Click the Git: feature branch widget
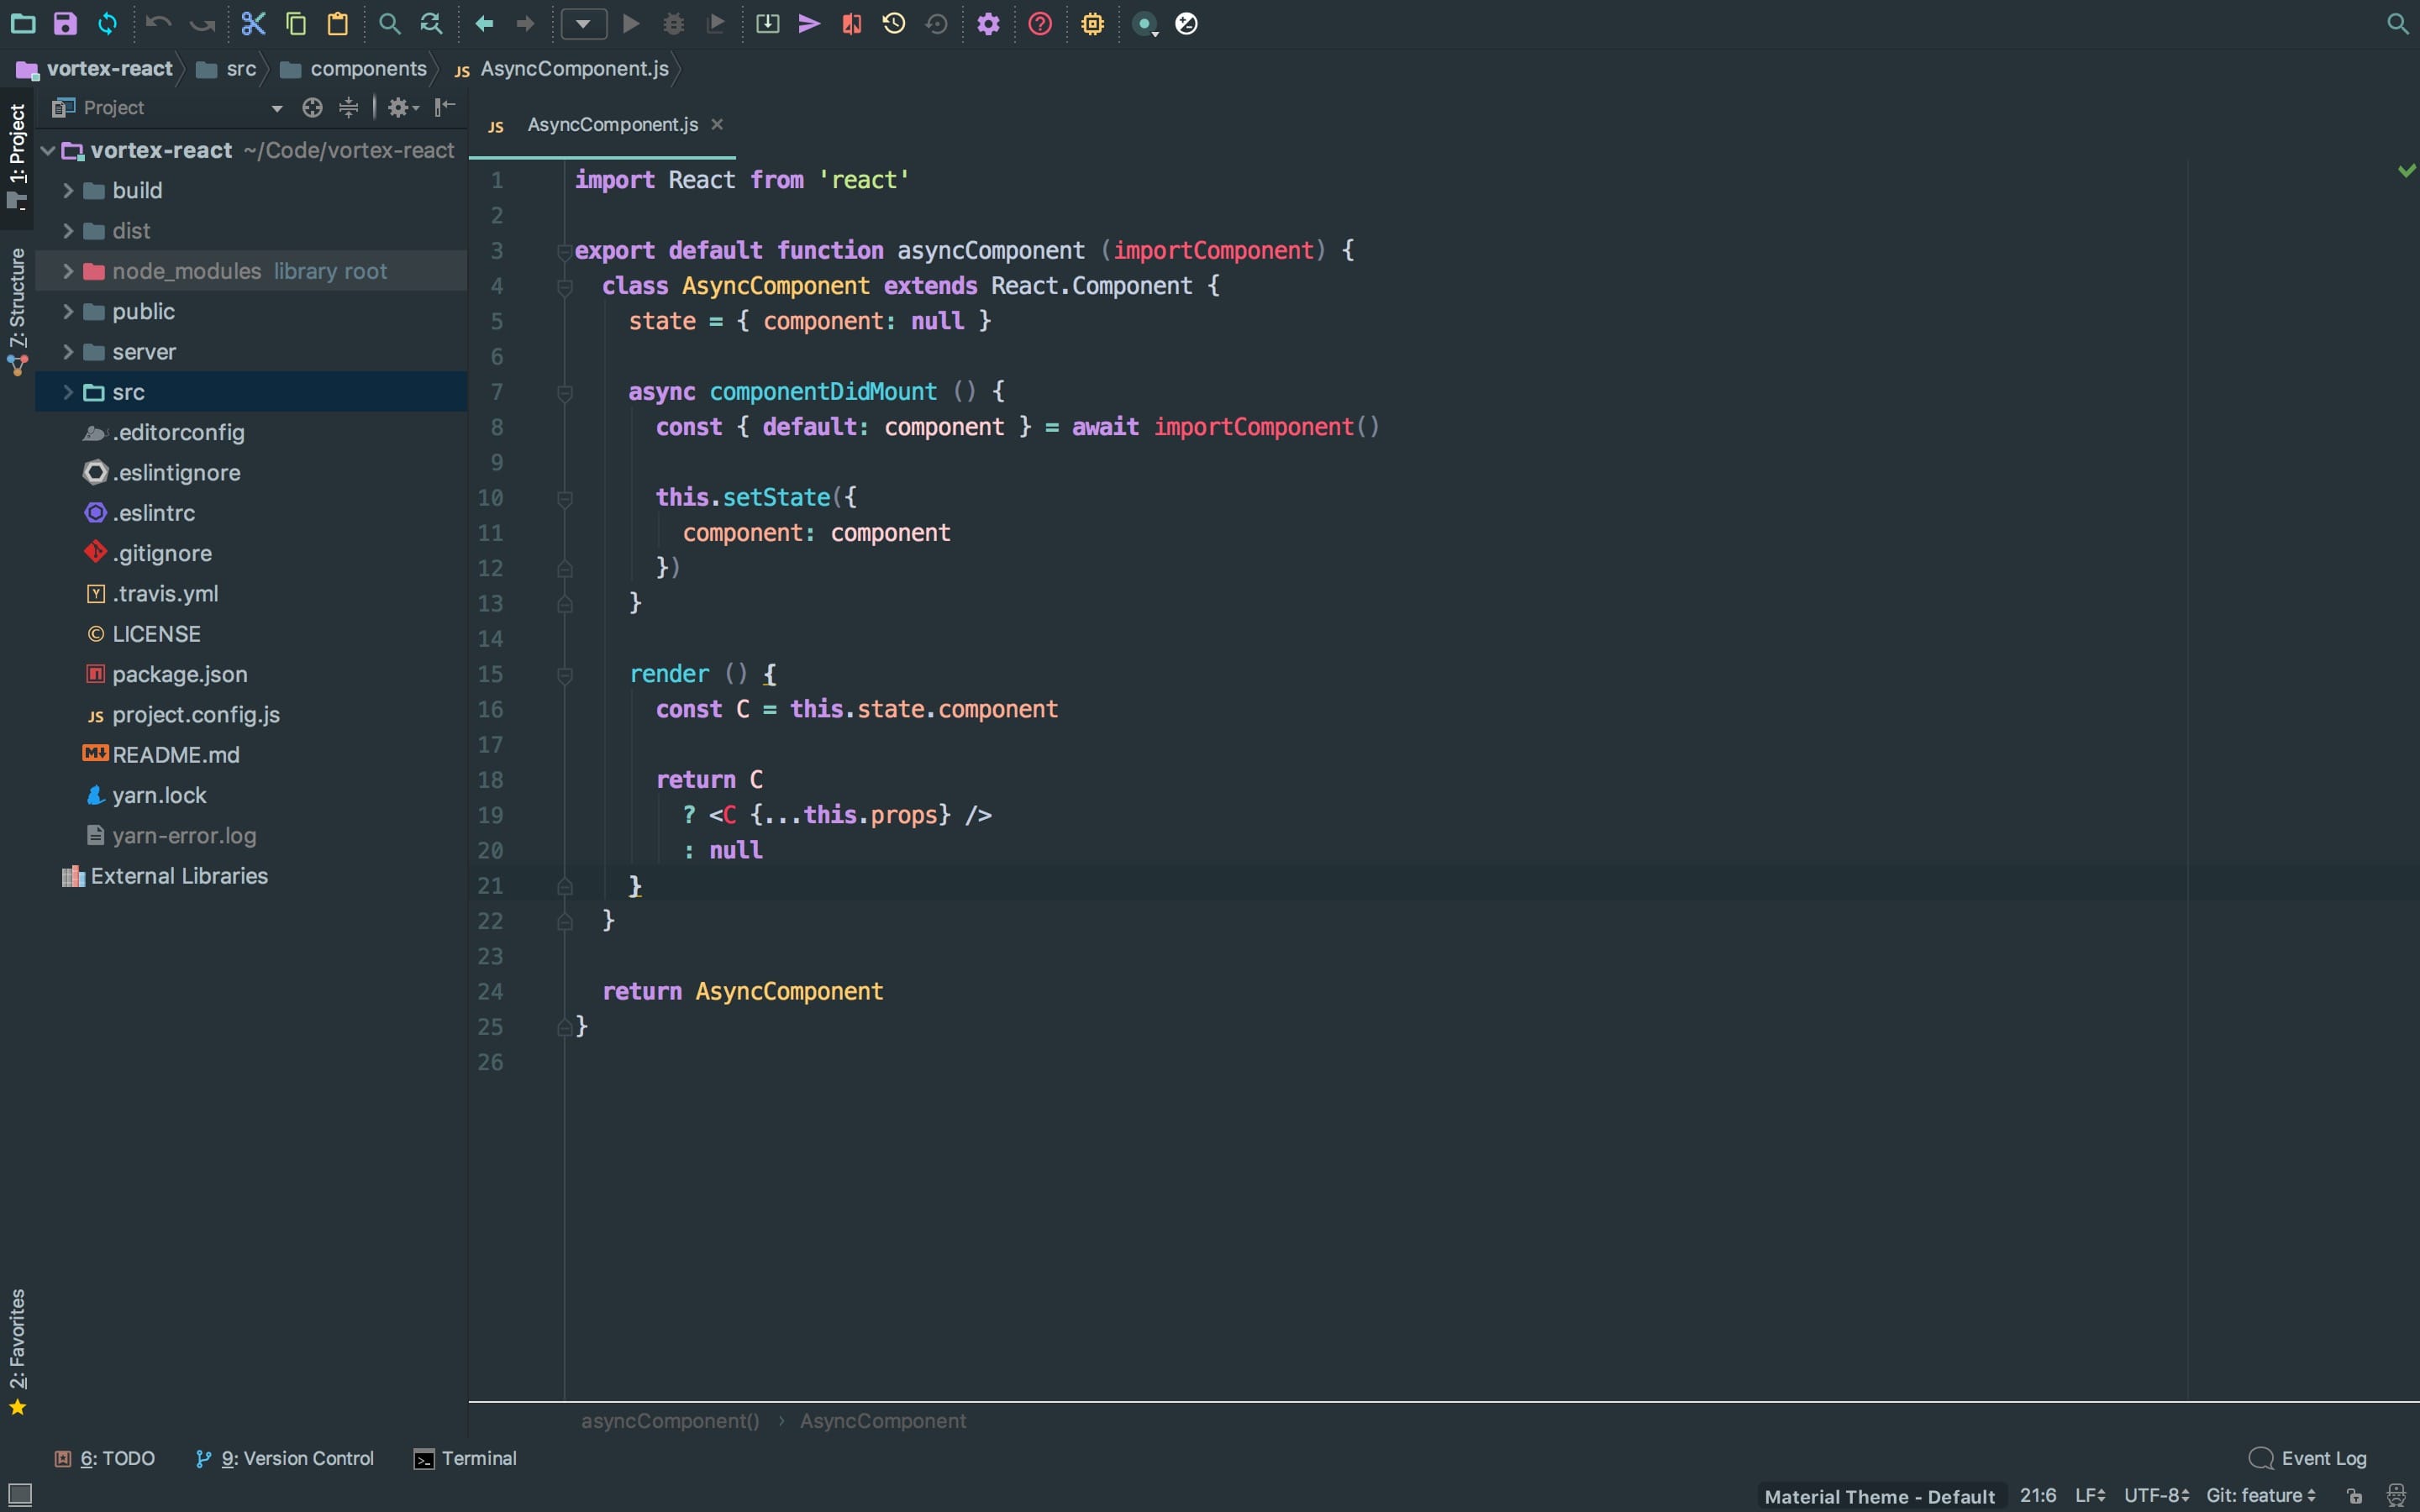This screenshot has width=2420, height=1512. 2260,1496
